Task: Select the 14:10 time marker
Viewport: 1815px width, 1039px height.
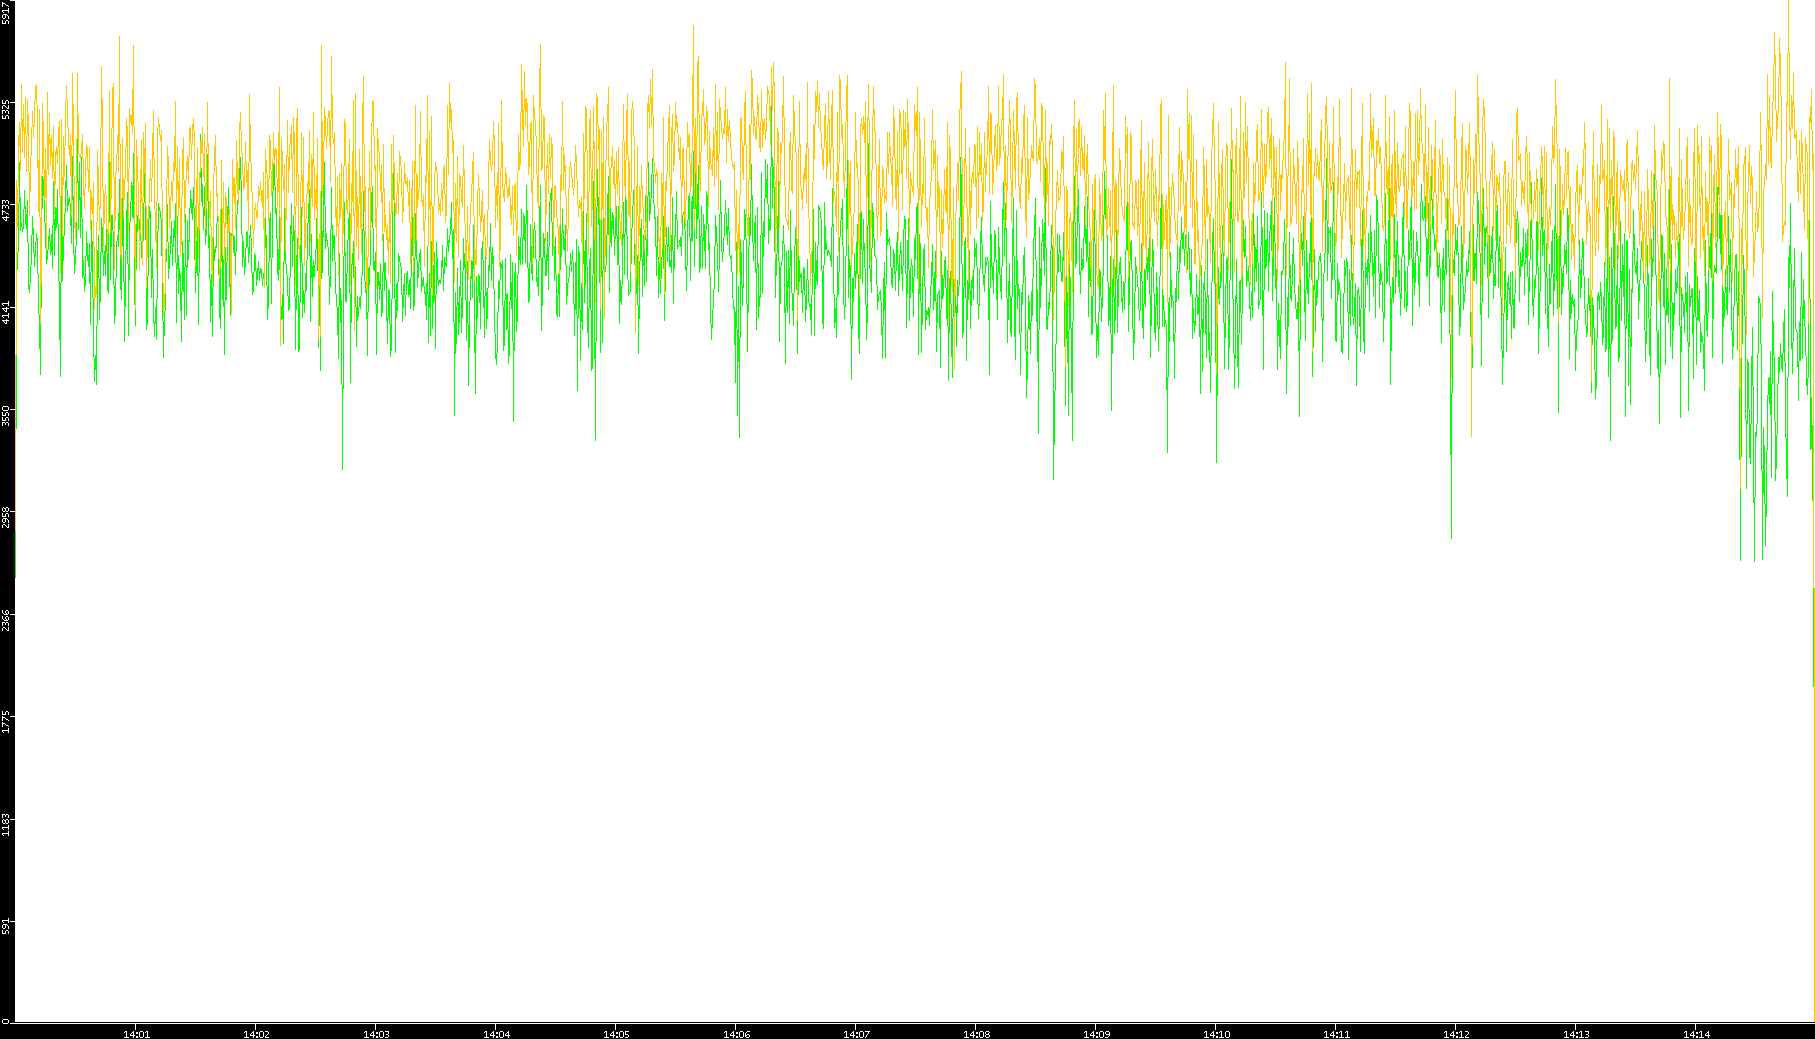Action: click(x=1216, y=1034)
